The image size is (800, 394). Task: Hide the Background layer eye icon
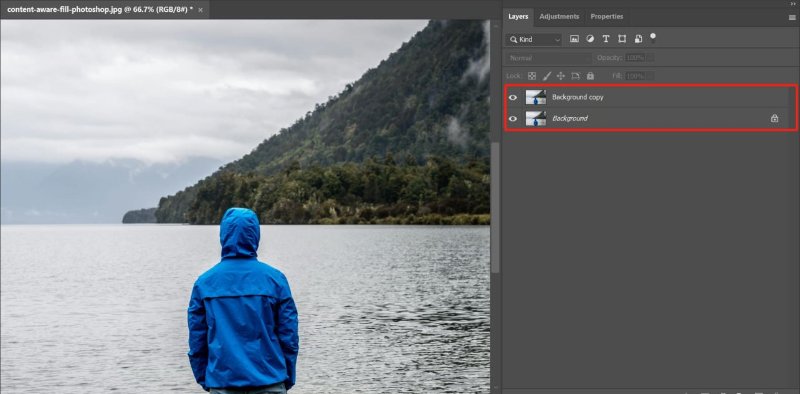(x=513, y=118)
